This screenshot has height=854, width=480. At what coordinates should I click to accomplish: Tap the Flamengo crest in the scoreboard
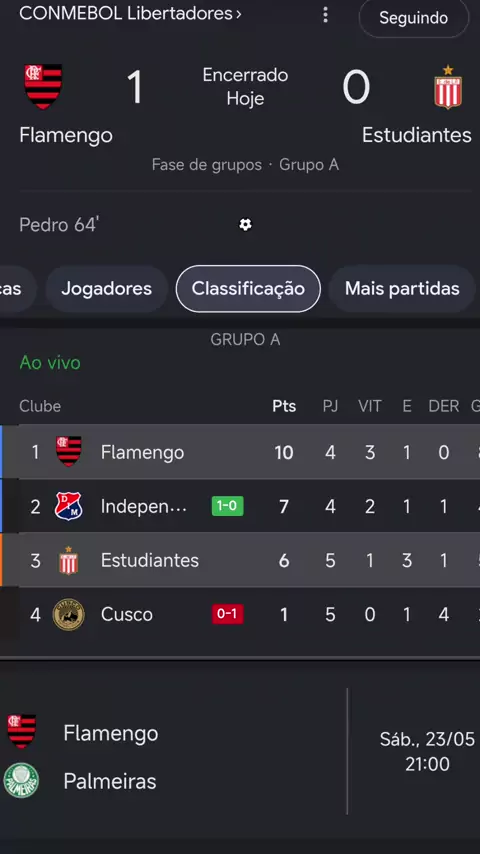pos(43,87)
